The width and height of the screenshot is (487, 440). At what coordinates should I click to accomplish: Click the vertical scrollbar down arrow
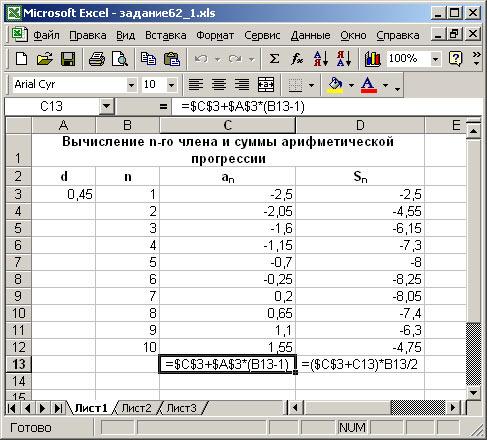(473, 392)
